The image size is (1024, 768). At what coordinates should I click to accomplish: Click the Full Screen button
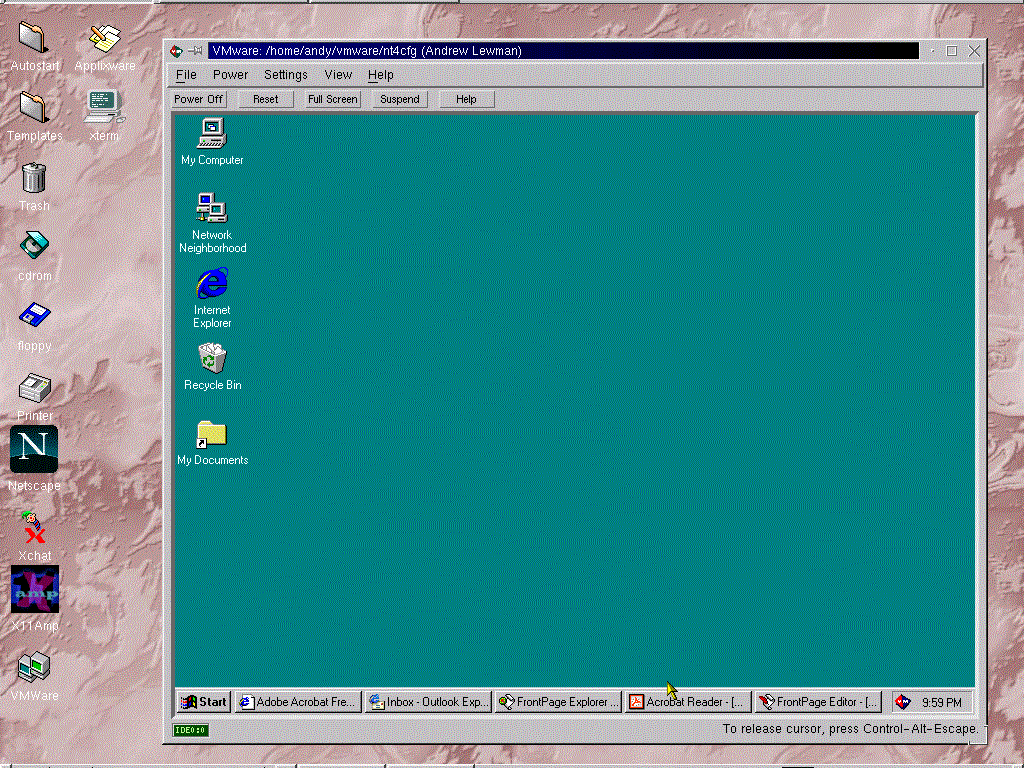pos(332,99)
